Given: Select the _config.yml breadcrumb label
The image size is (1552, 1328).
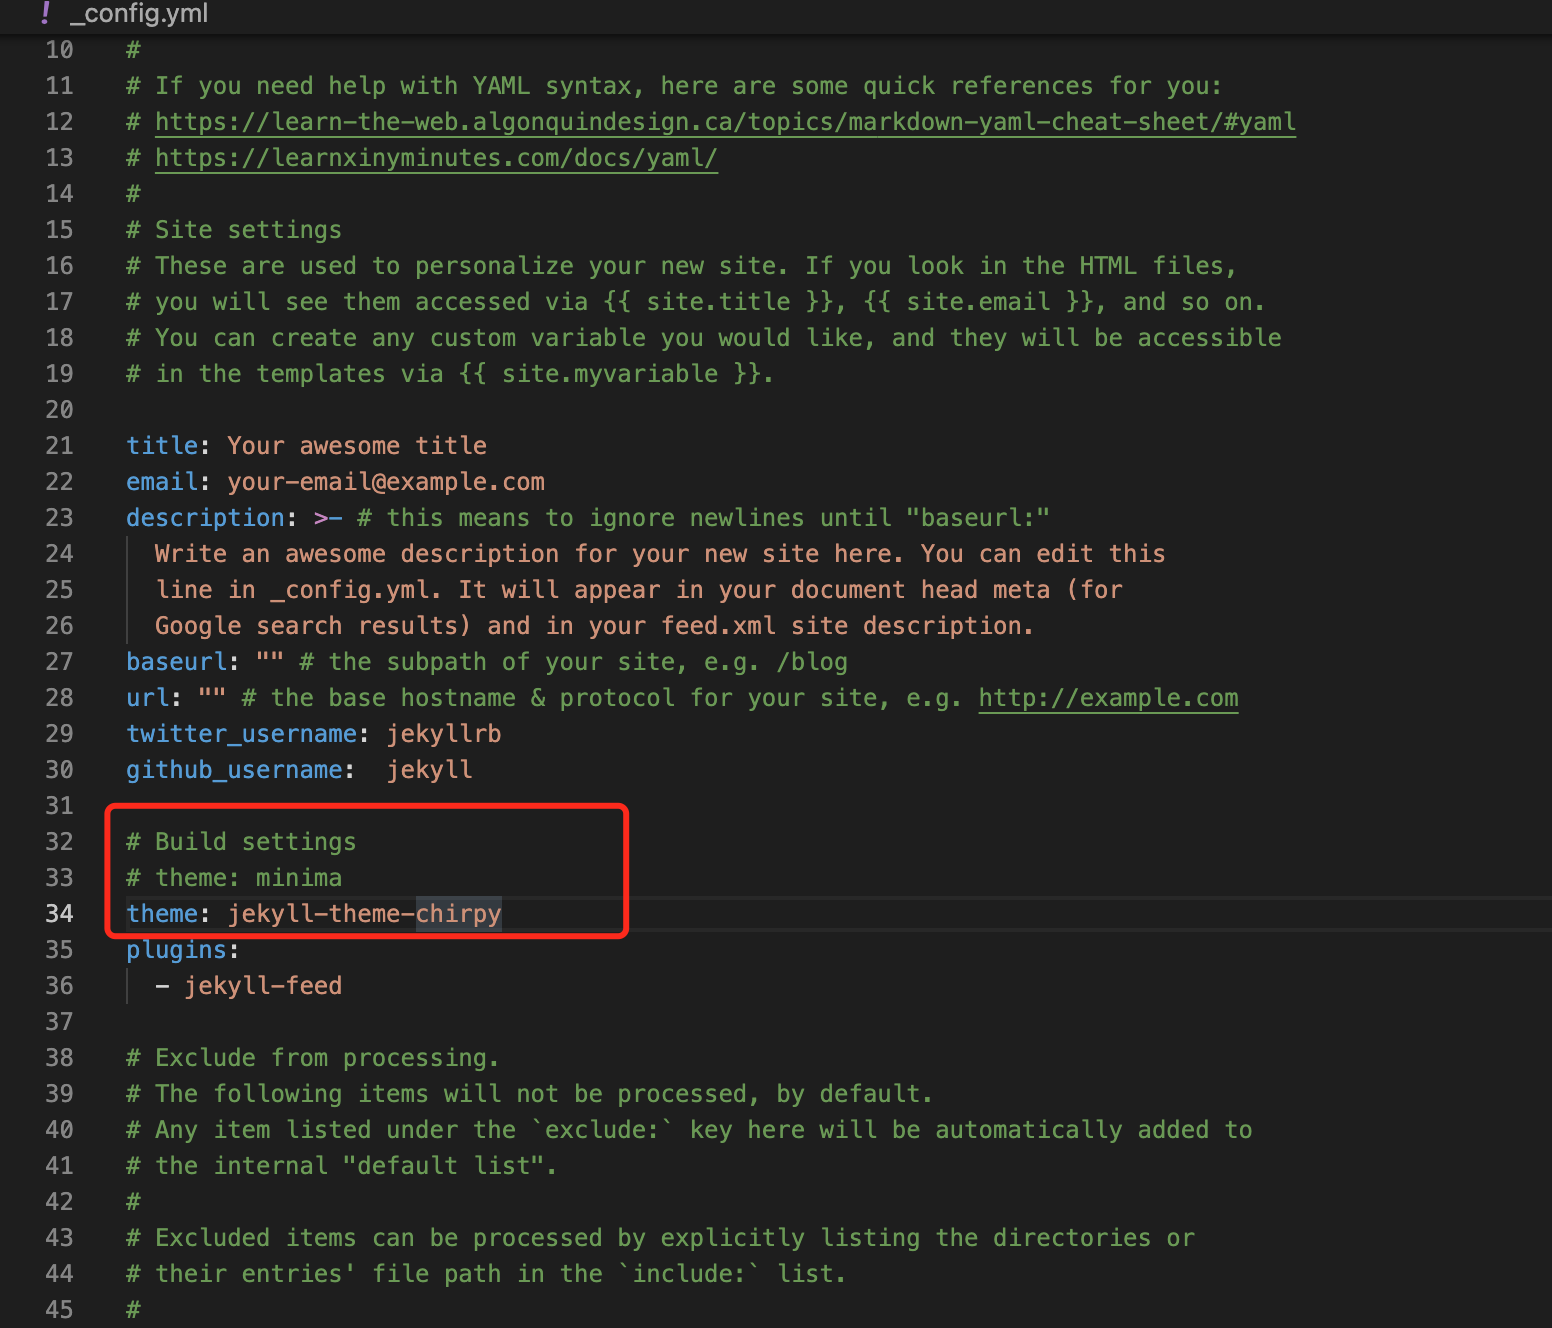Looking at the screenshot, I should click(138, 14).
